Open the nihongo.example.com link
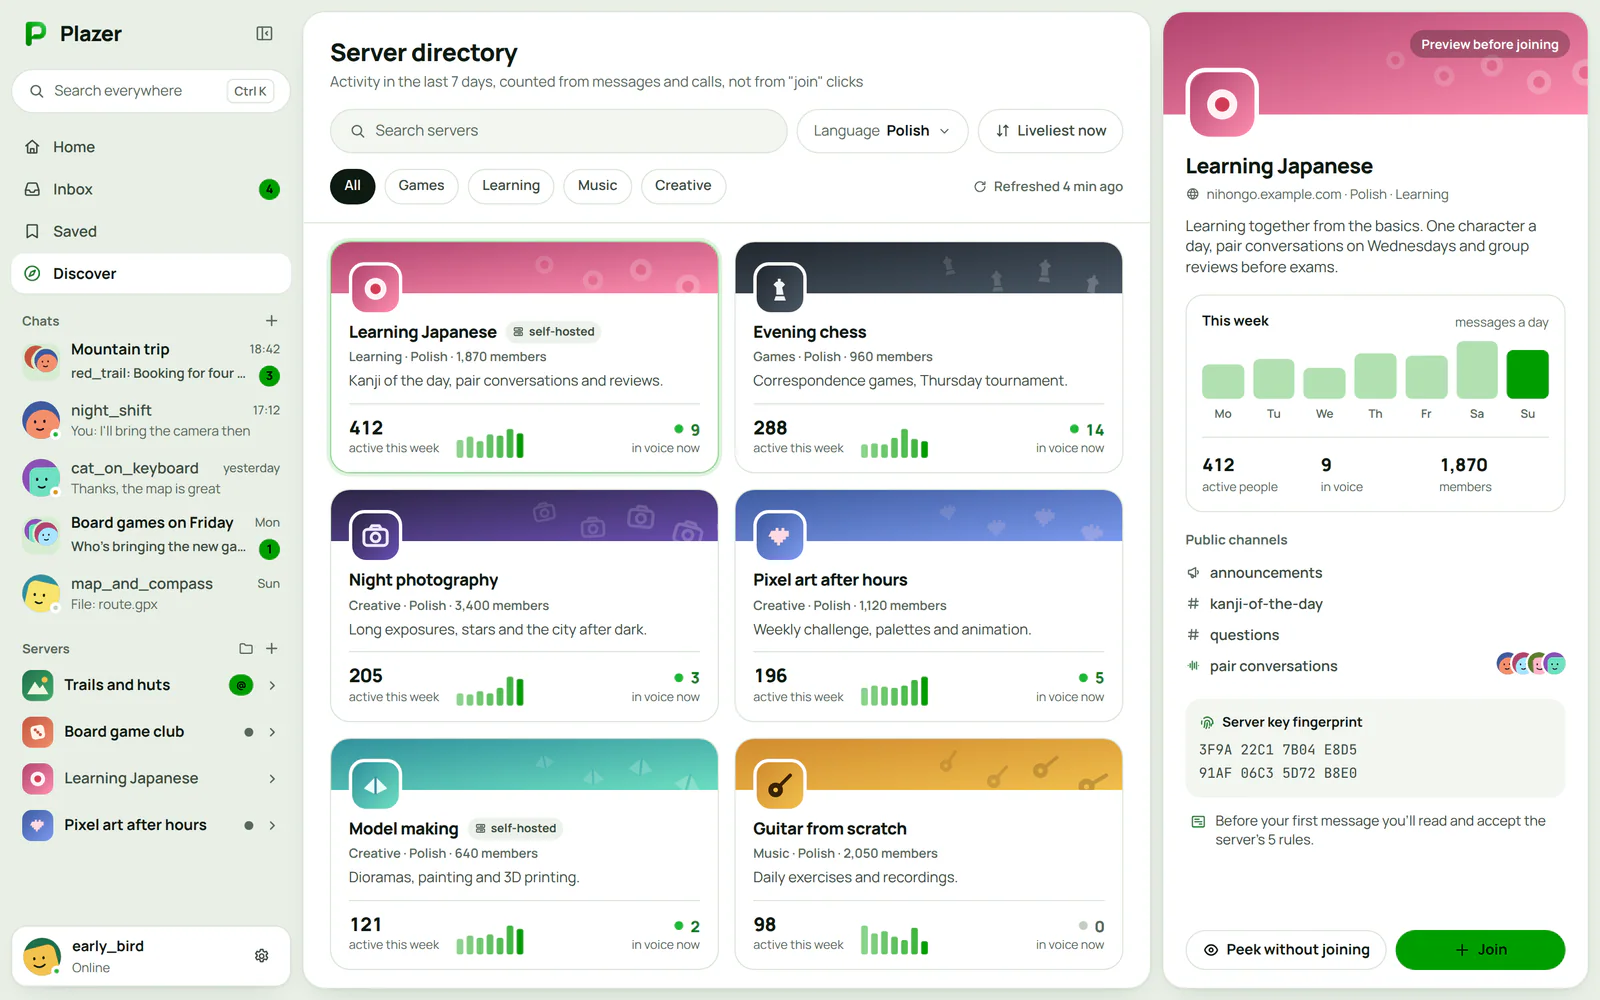 (x=1273, y=195)
